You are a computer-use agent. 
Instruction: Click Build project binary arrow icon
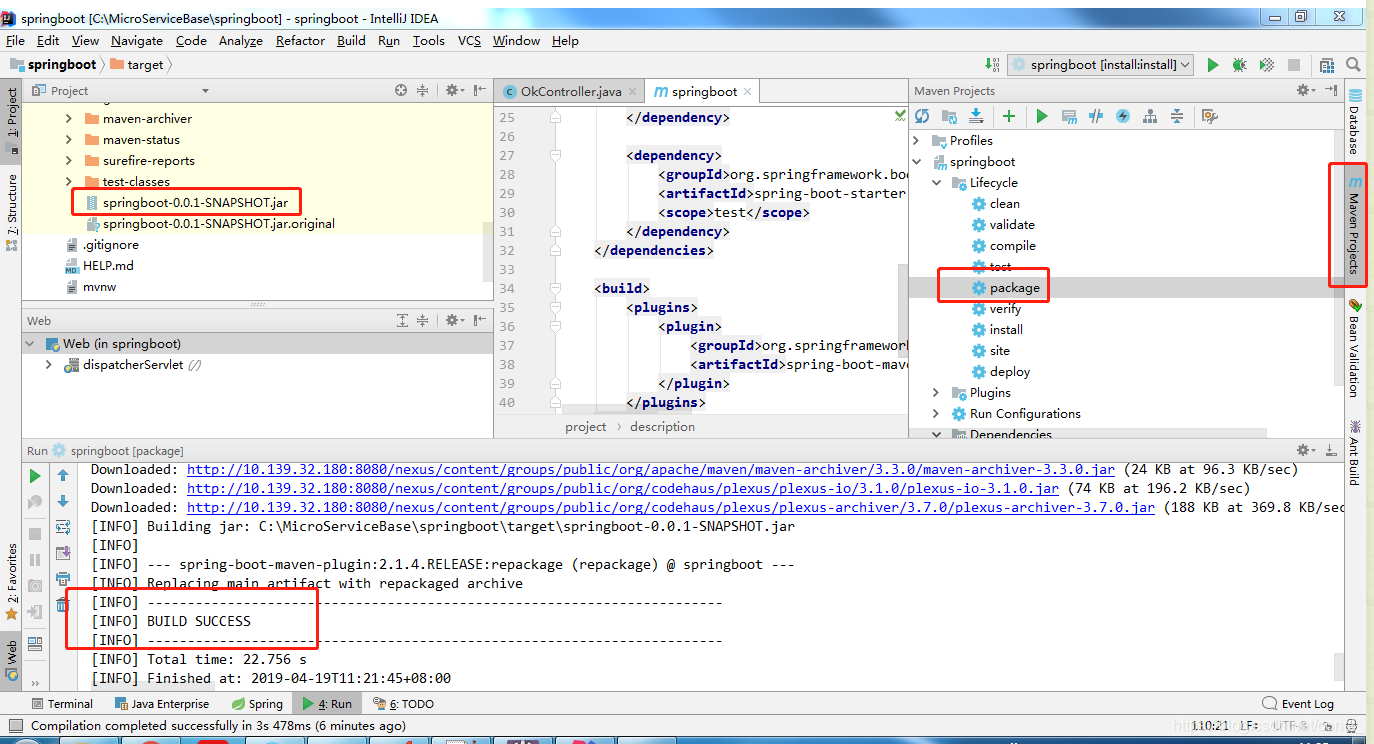[993, 64]
